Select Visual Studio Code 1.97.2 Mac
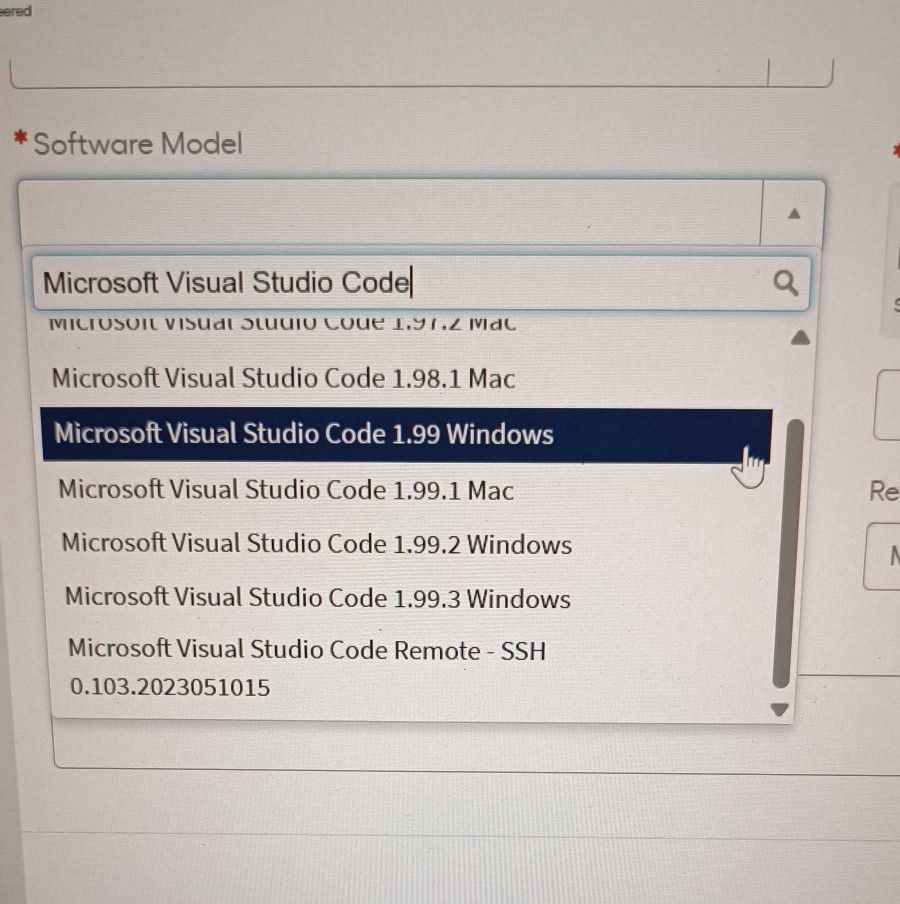 (283, 325)
